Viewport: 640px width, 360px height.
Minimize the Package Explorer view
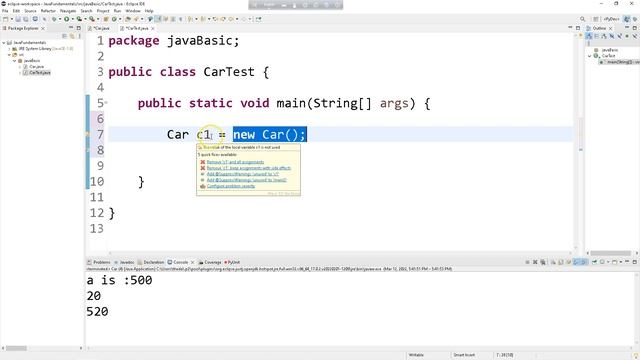click(x=71, y=28)
